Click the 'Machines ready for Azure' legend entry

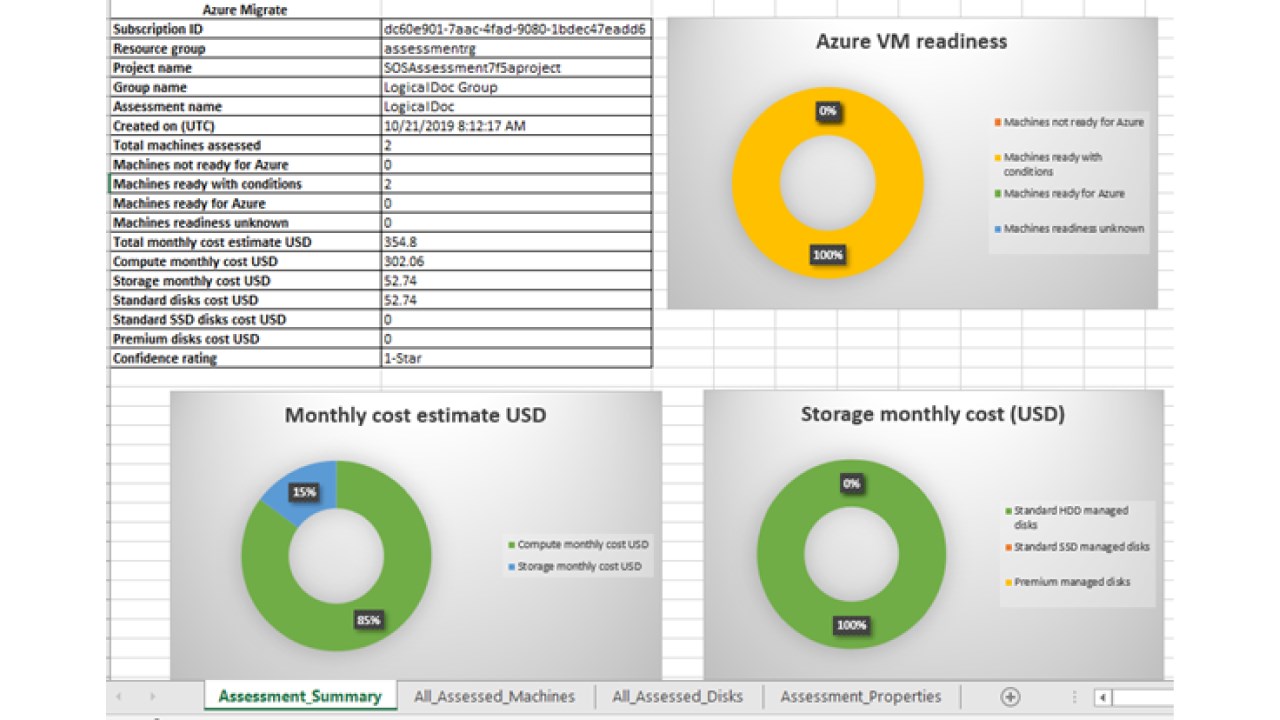[1059, 194]
